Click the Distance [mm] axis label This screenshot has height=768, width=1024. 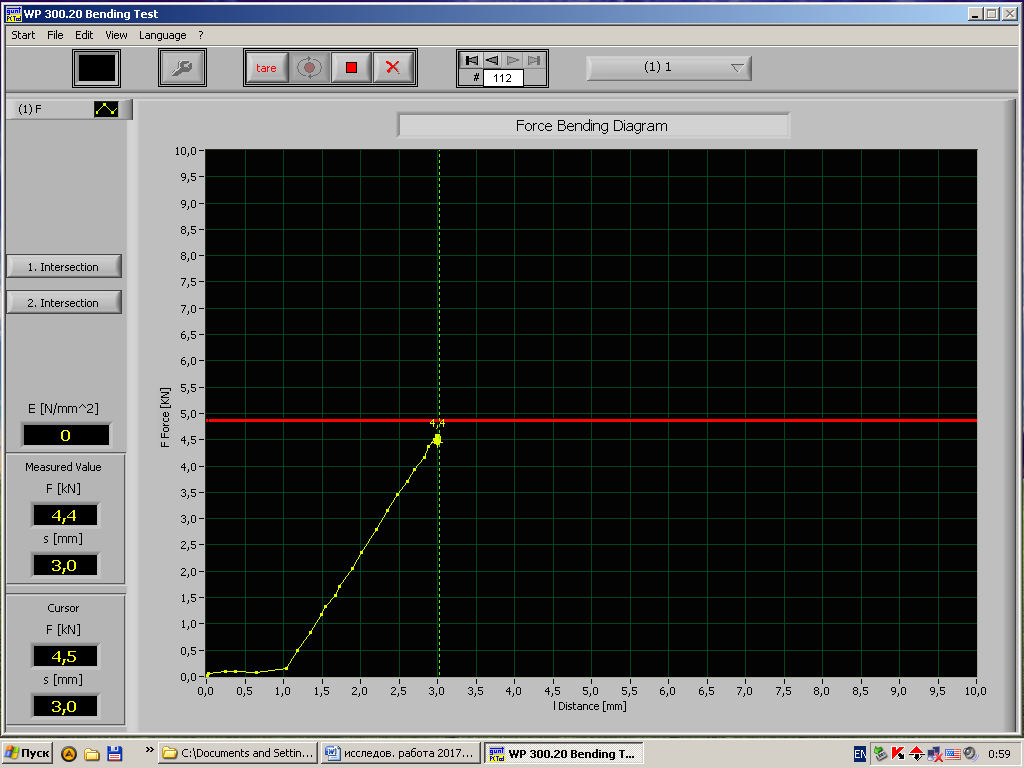(x=592, y=706)
